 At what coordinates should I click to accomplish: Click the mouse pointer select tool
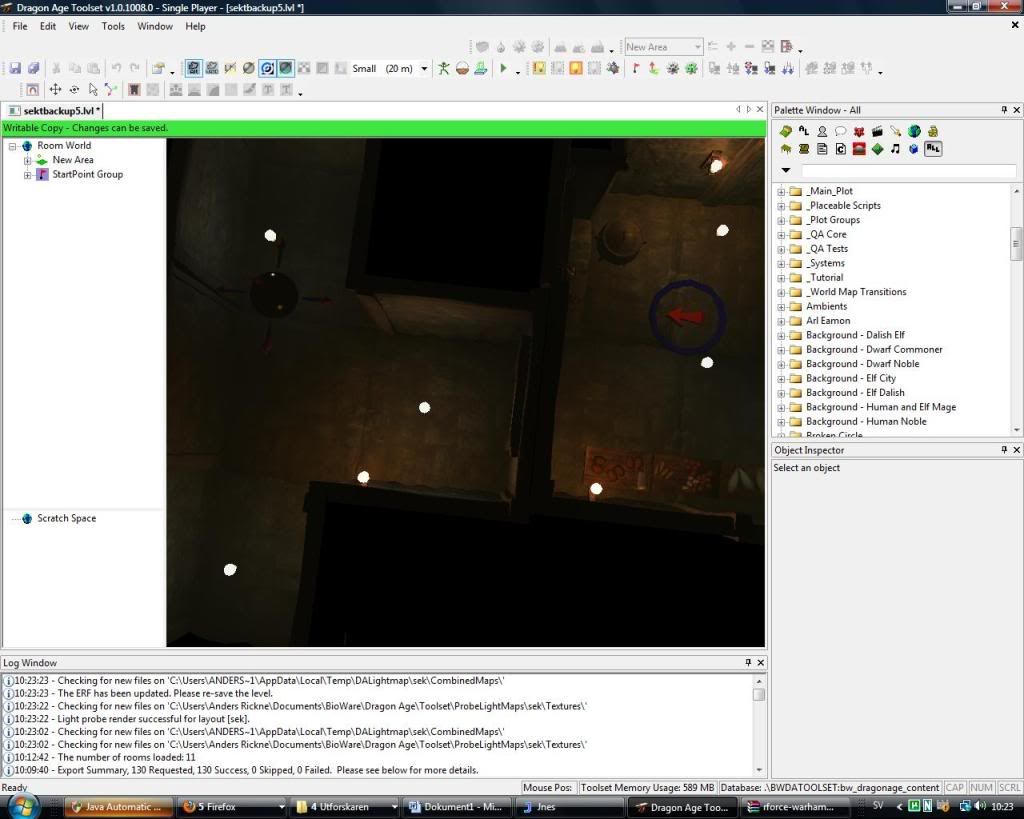click(x=93, y=90)
